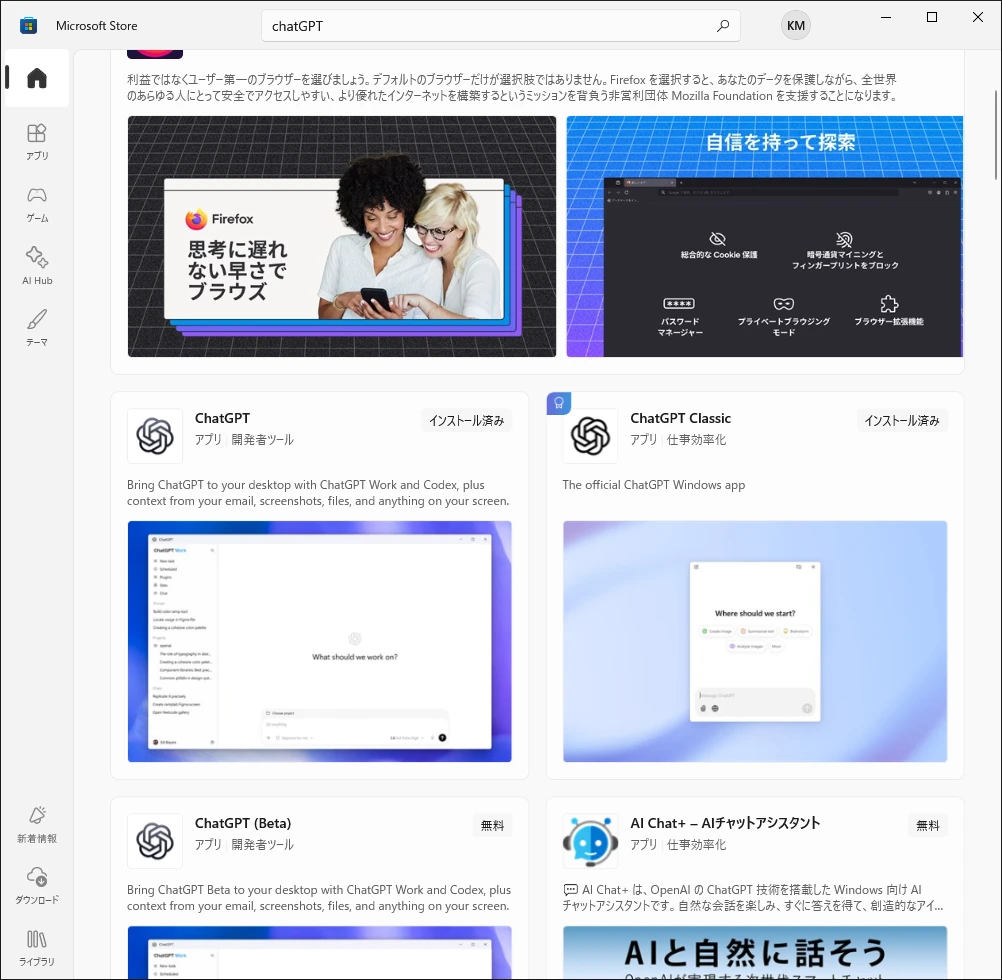Open the AIと自然に話そう screenshot
The image size is (1002, 980).
tap(755, 952)
